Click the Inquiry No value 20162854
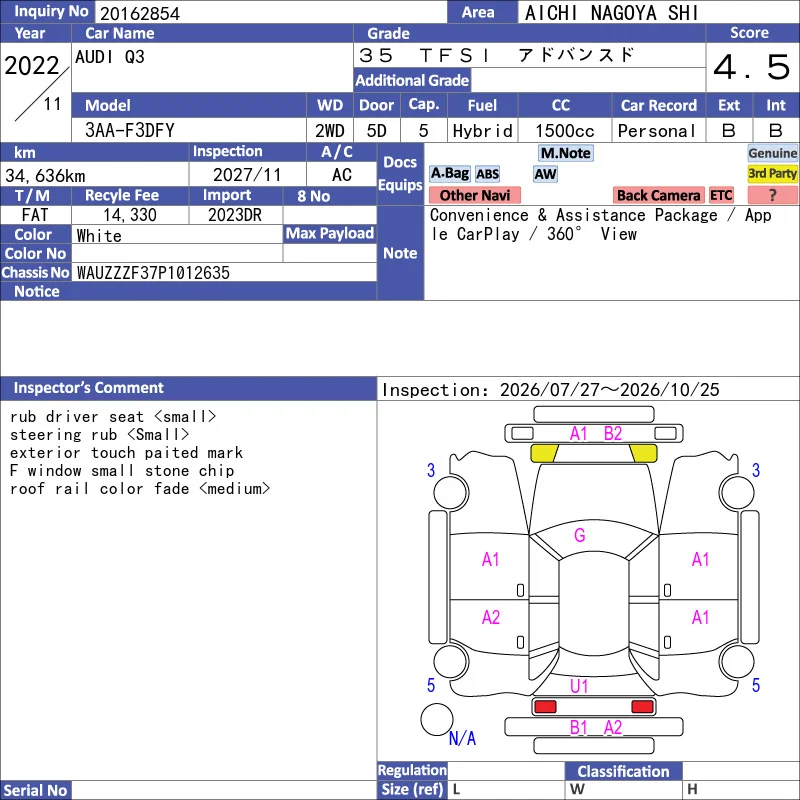 coord(140,13)
